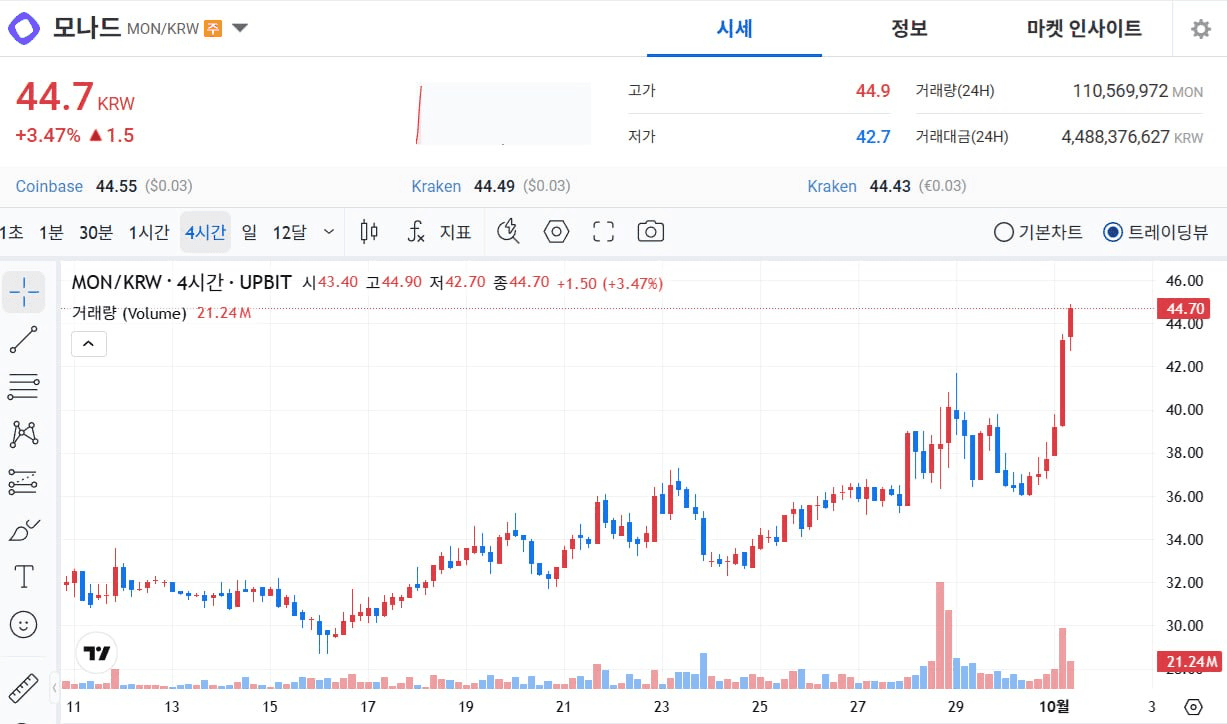Open the forecasting position tool
Image resolution: width=1227 pixels, height=724 pixels.
coord(24,482)
